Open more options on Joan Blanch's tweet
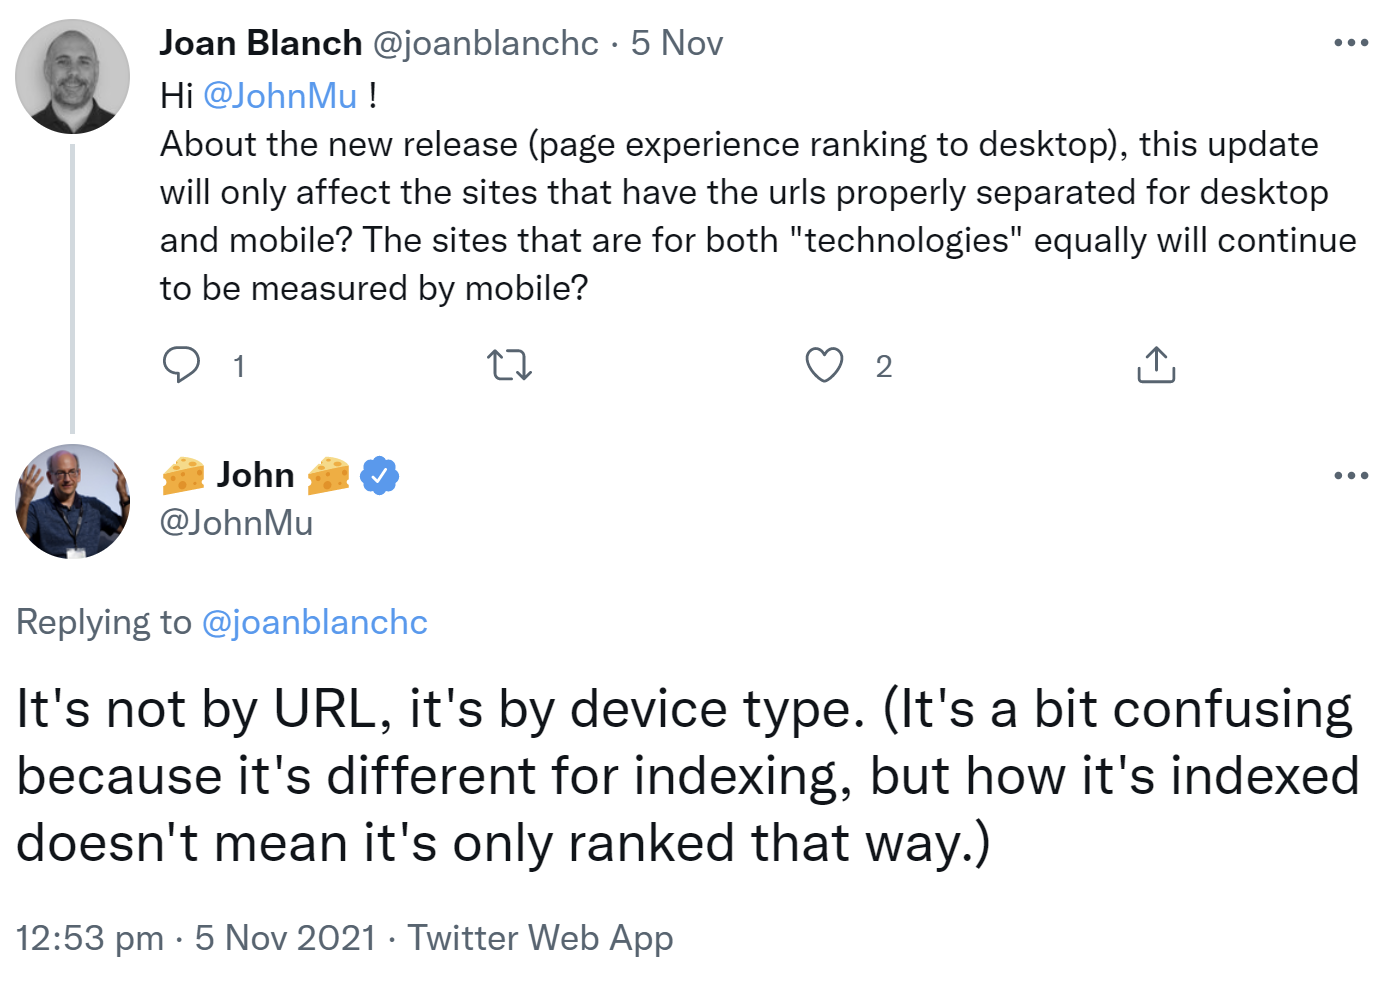Viewport: 1399px width, 985px height. pos(1351,43)
